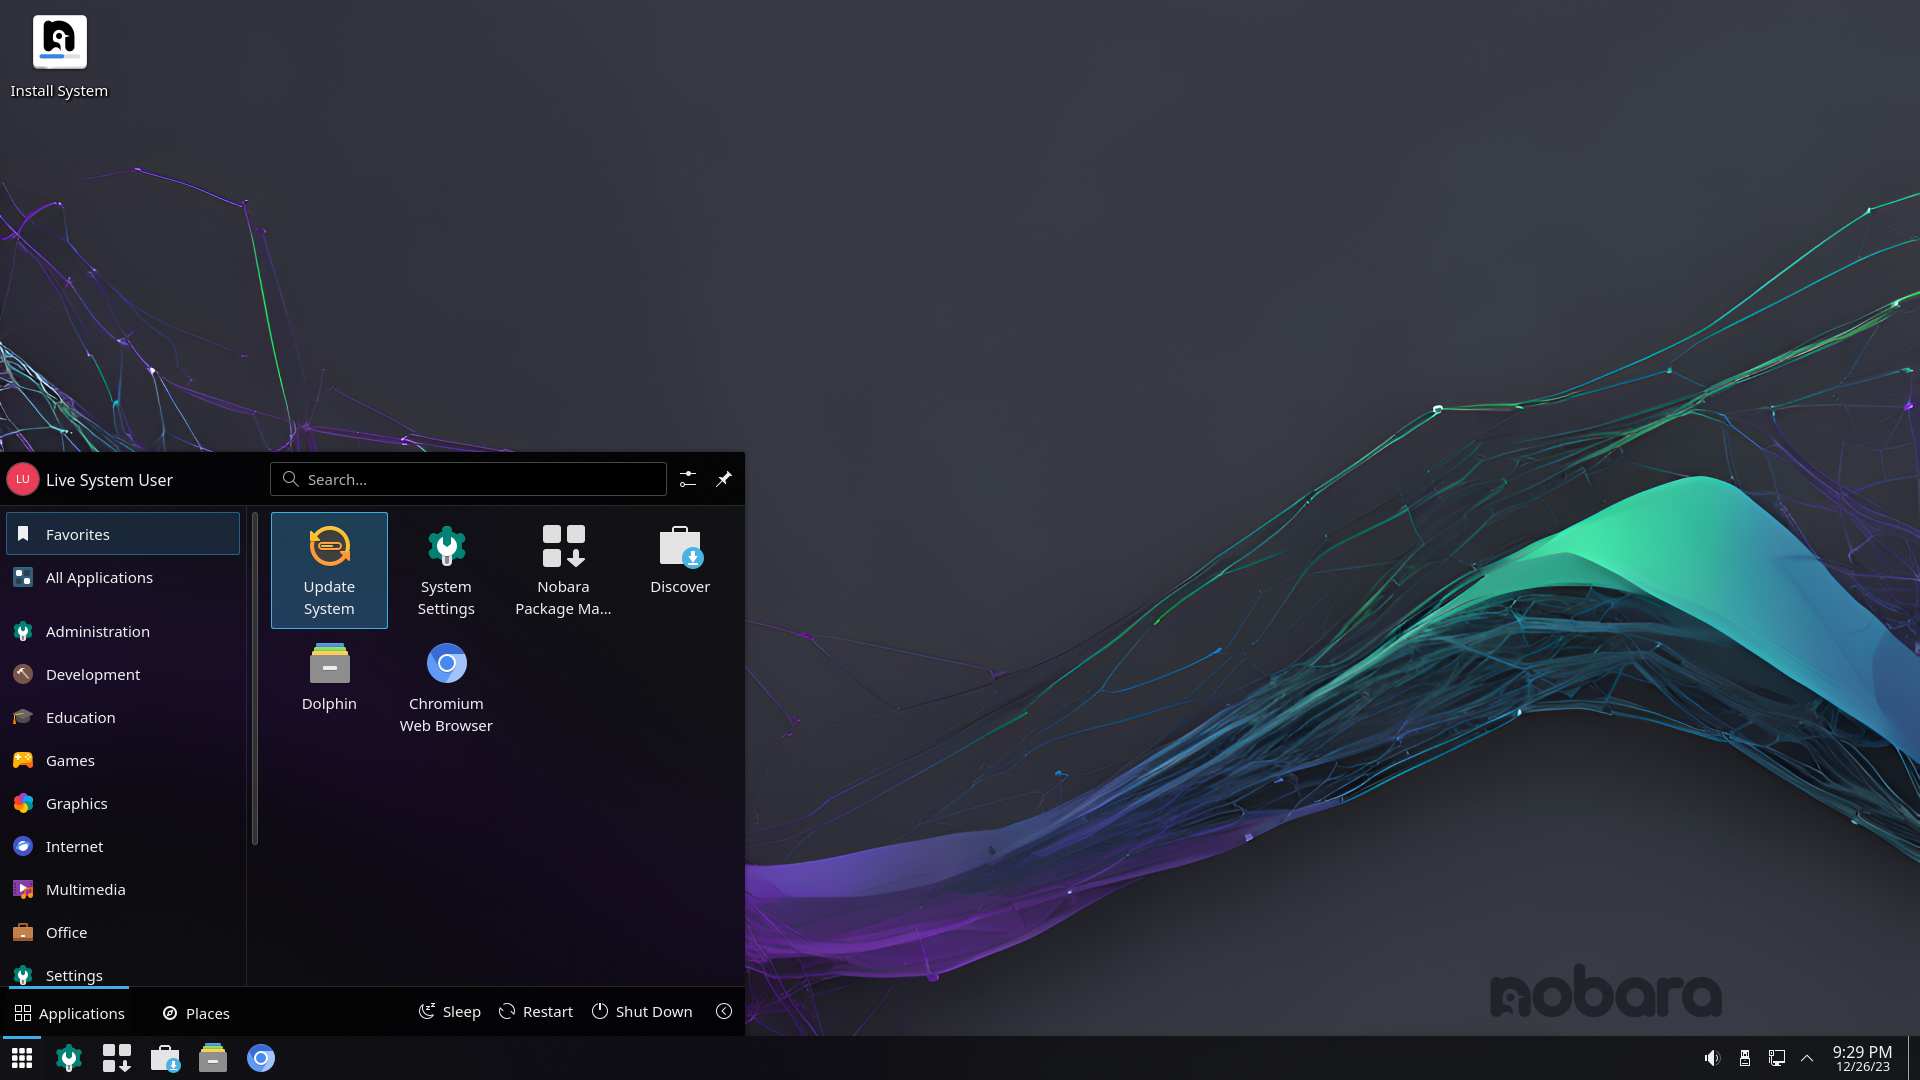Toggle pin to keep launcher open
The width and height of the screenshot is (1920, 1080).
coord(724,479)
